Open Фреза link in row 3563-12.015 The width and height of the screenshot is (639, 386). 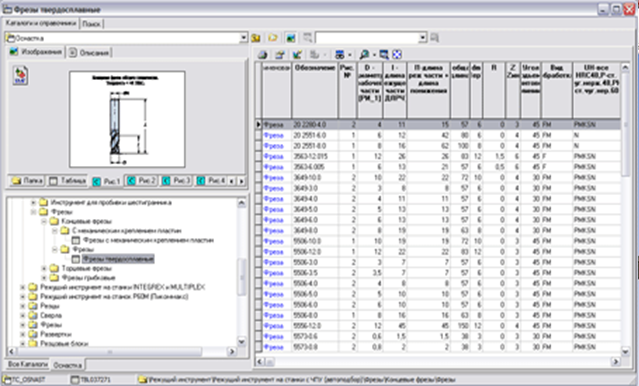point(273,156)
